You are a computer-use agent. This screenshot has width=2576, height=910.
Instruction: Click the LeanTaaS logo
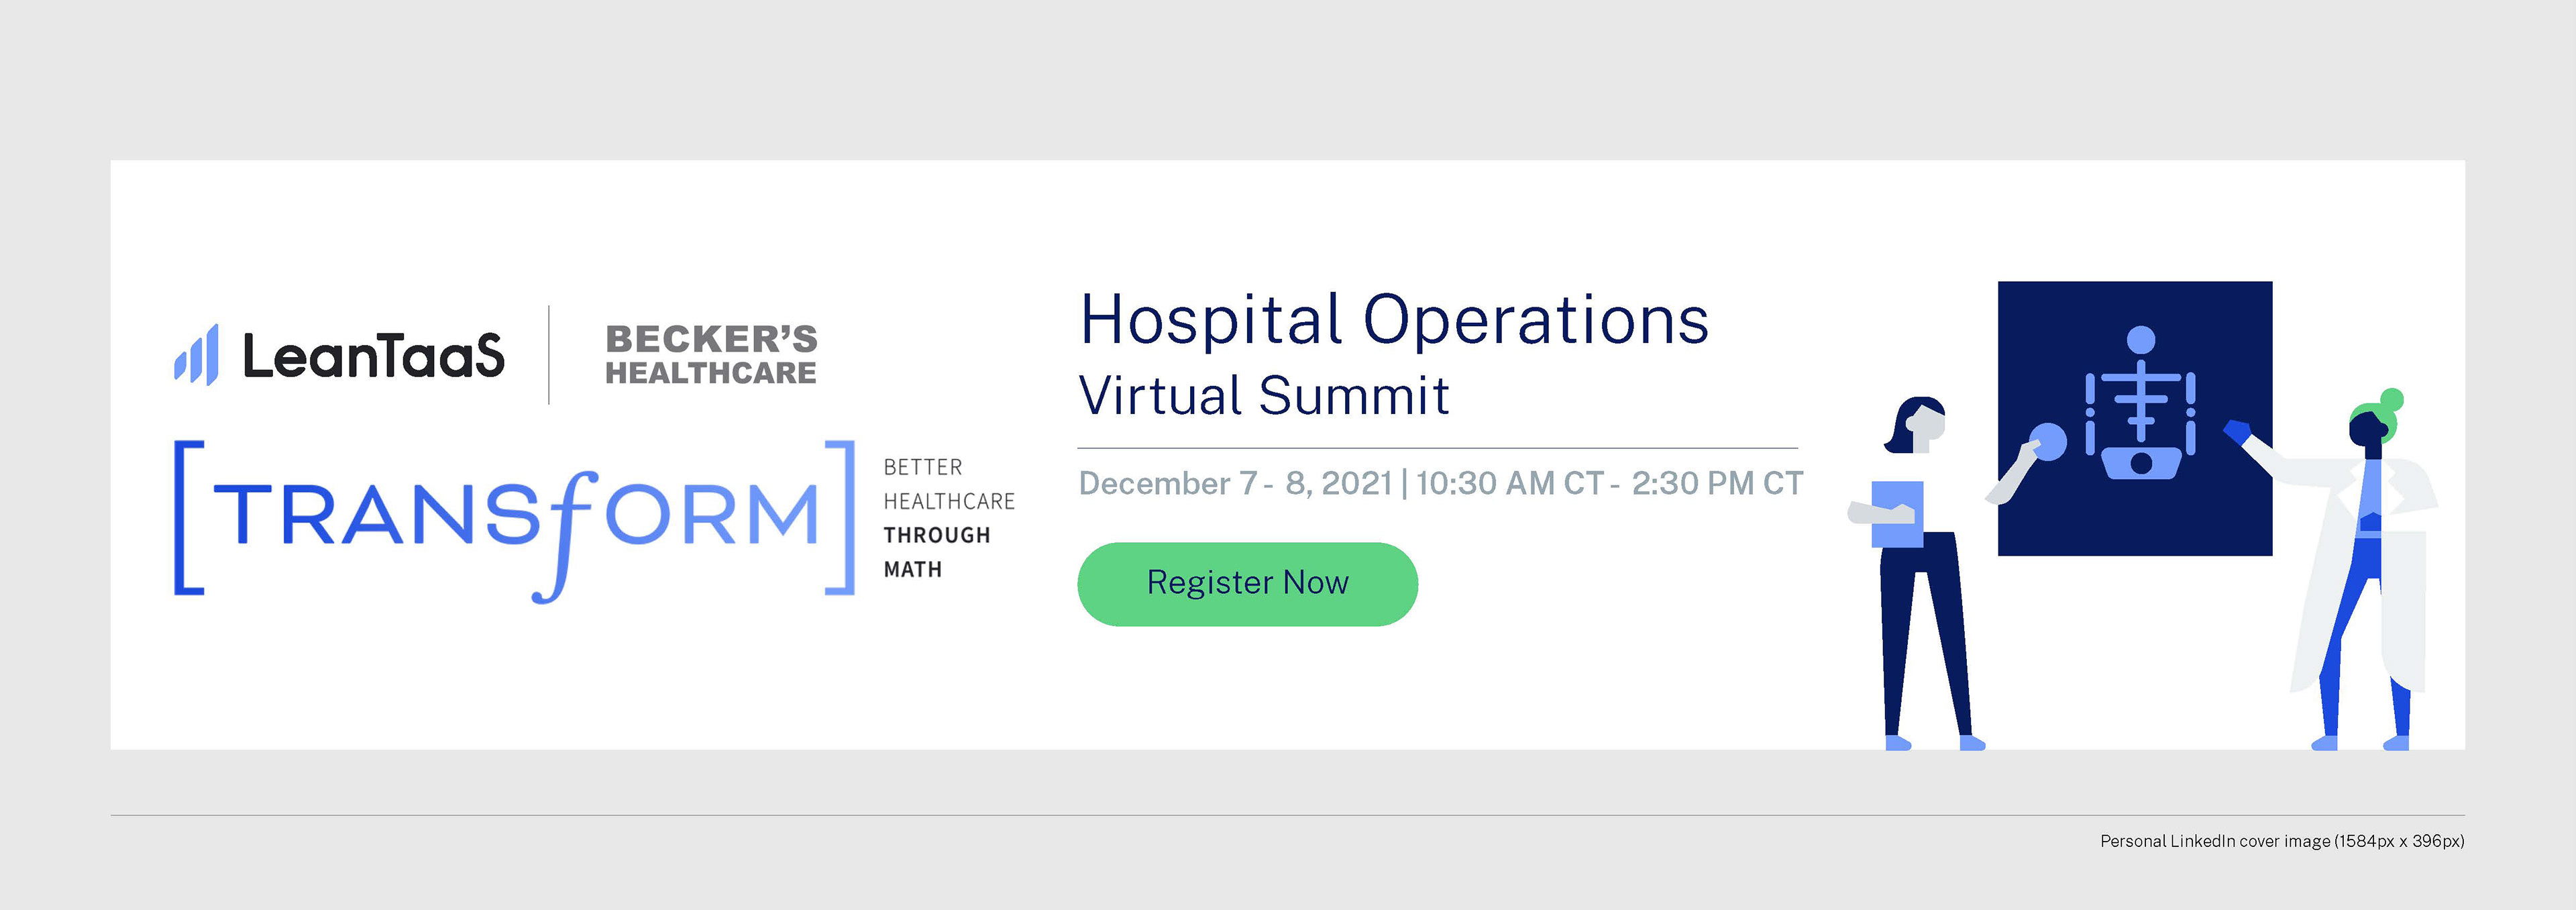(339, 355)
